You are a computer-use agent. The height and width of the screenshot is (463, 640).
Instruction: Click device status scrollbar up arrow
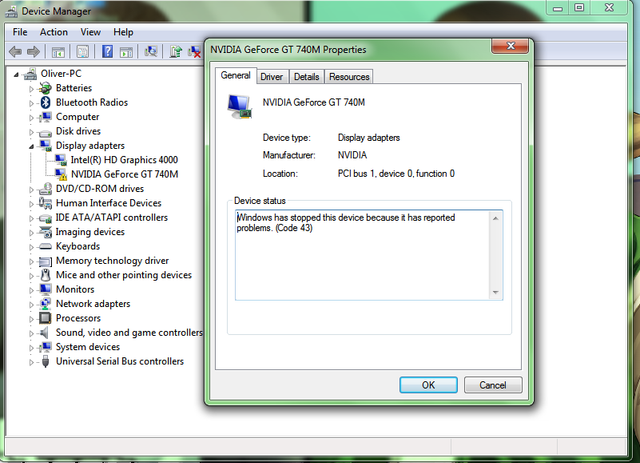pyautogui.click(x=496, y=218)
